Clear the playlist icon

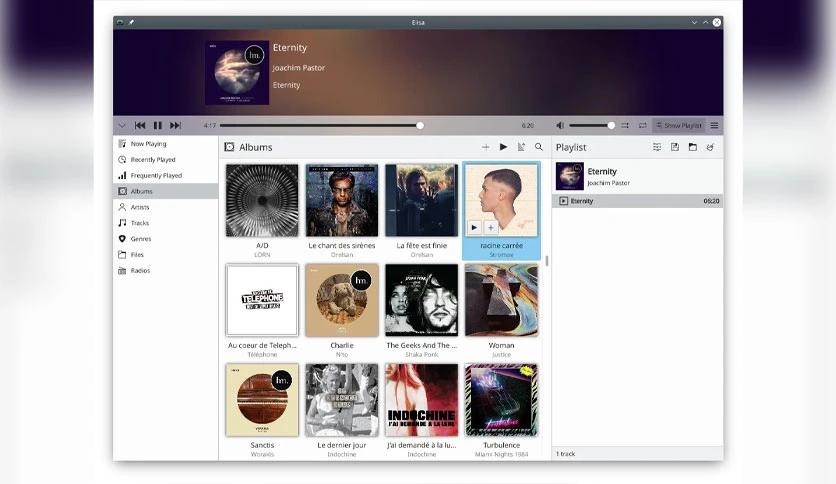(x=710, y=147)
